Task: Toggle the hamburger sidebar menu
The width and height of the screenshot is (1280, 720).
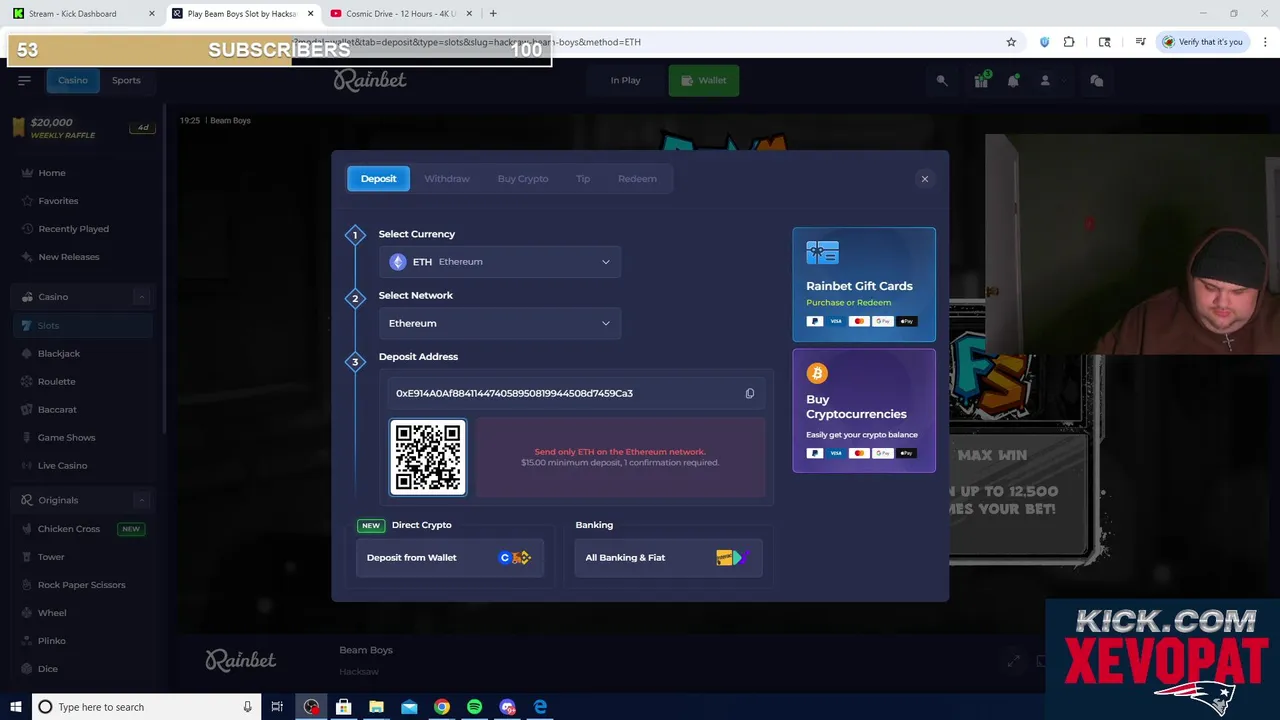Action: click(24, 81)
